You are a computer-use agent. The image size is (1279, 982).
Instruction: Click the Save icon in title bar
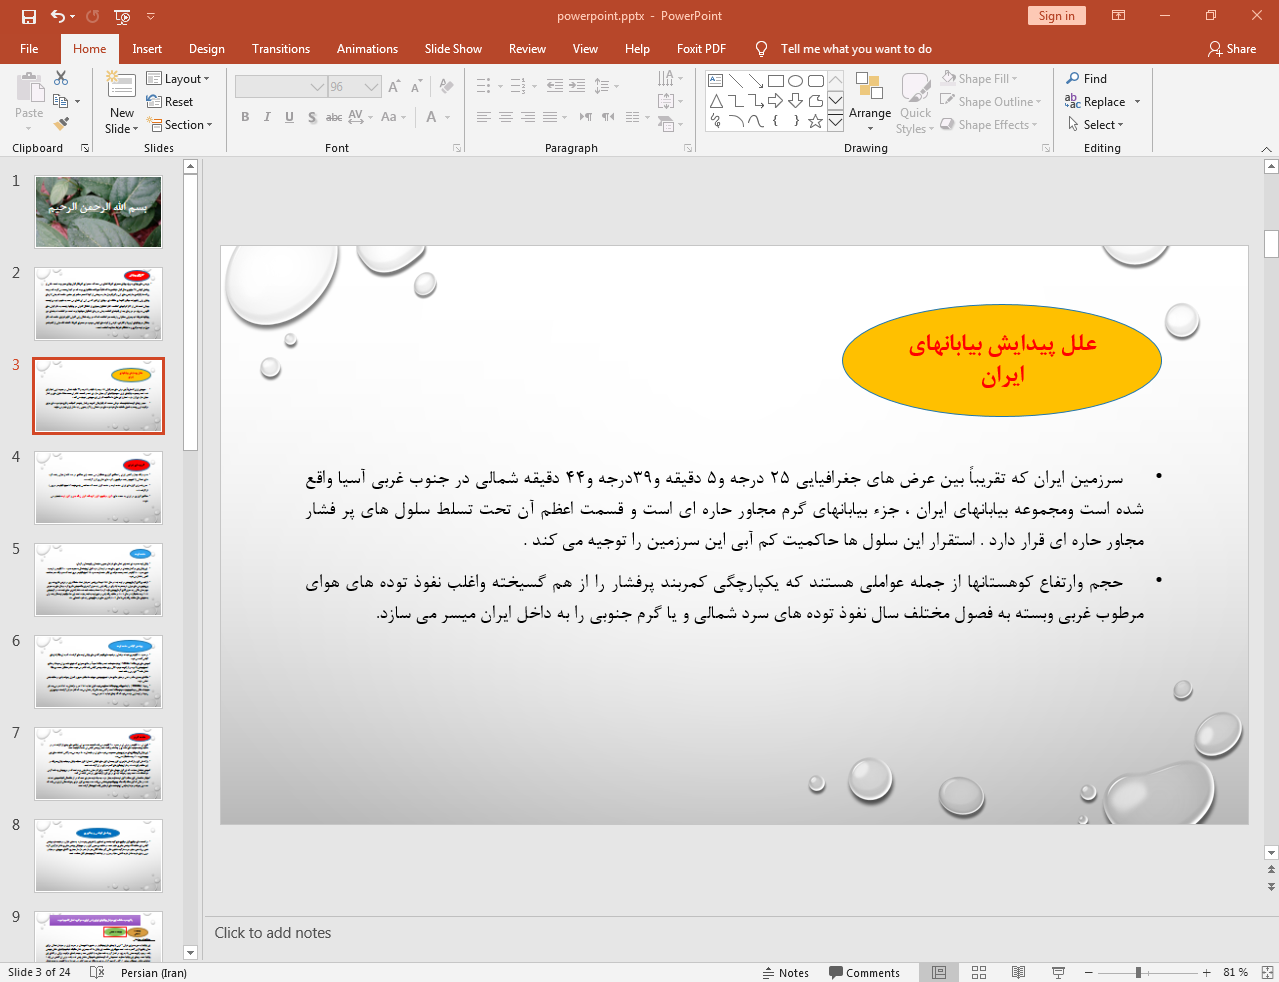pos(29,16)
